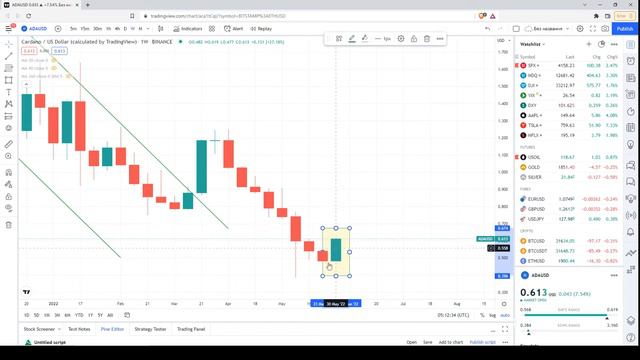Select the ETHUSD row in watchlist
The height and width of the screenshot is (360, 640).
569,261
